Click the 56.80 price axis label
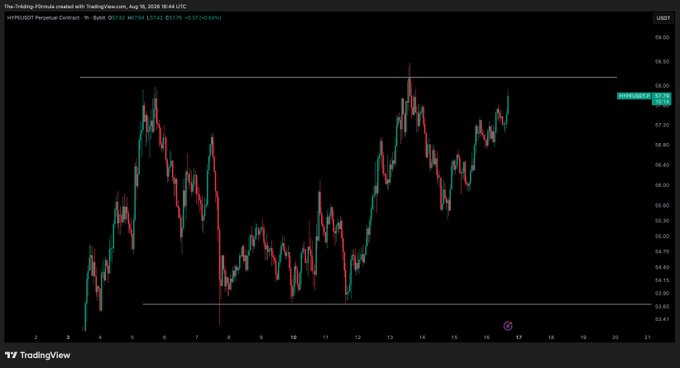Image resolution: width=680 pixels, height=368 pixels. click(x=662, y=145)
